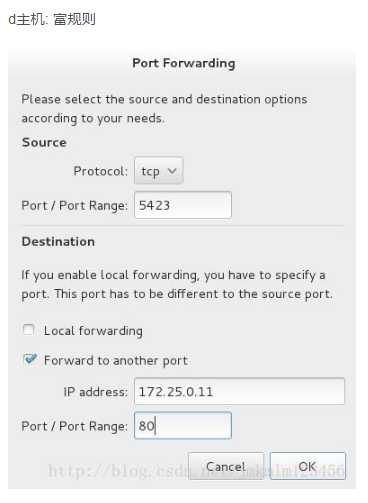This screenshot has height=503, width=368.
Task: Uncheck the Forward to another port checkbox
Action: click(30, 359)
